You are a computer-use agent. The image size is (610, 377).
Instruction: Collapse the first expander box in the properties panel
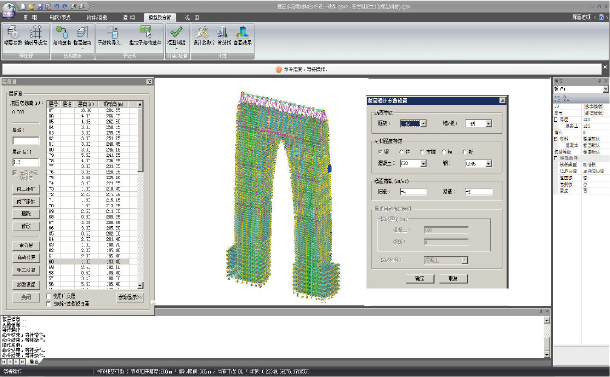[556, 119]
